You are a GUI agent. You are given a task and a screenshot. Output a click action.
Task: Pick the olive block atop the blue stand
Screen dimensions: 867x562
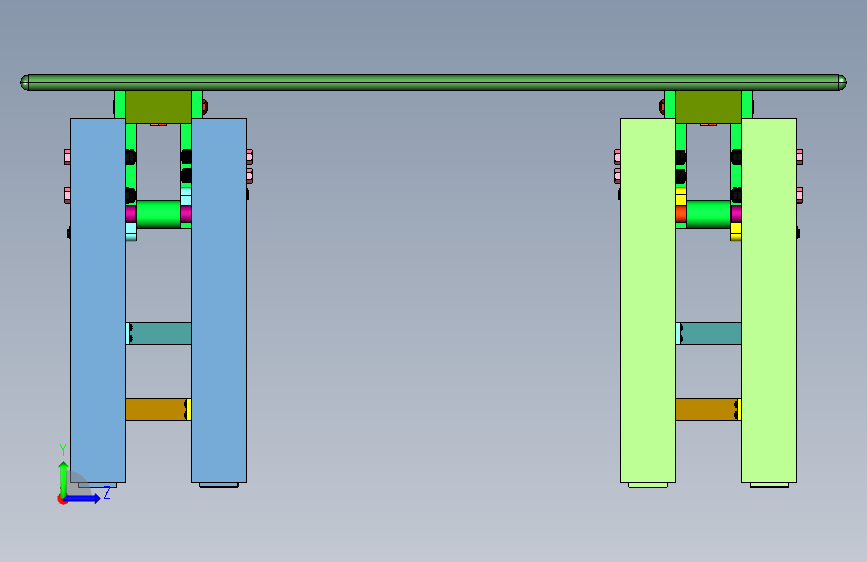[x=158, y=107]
